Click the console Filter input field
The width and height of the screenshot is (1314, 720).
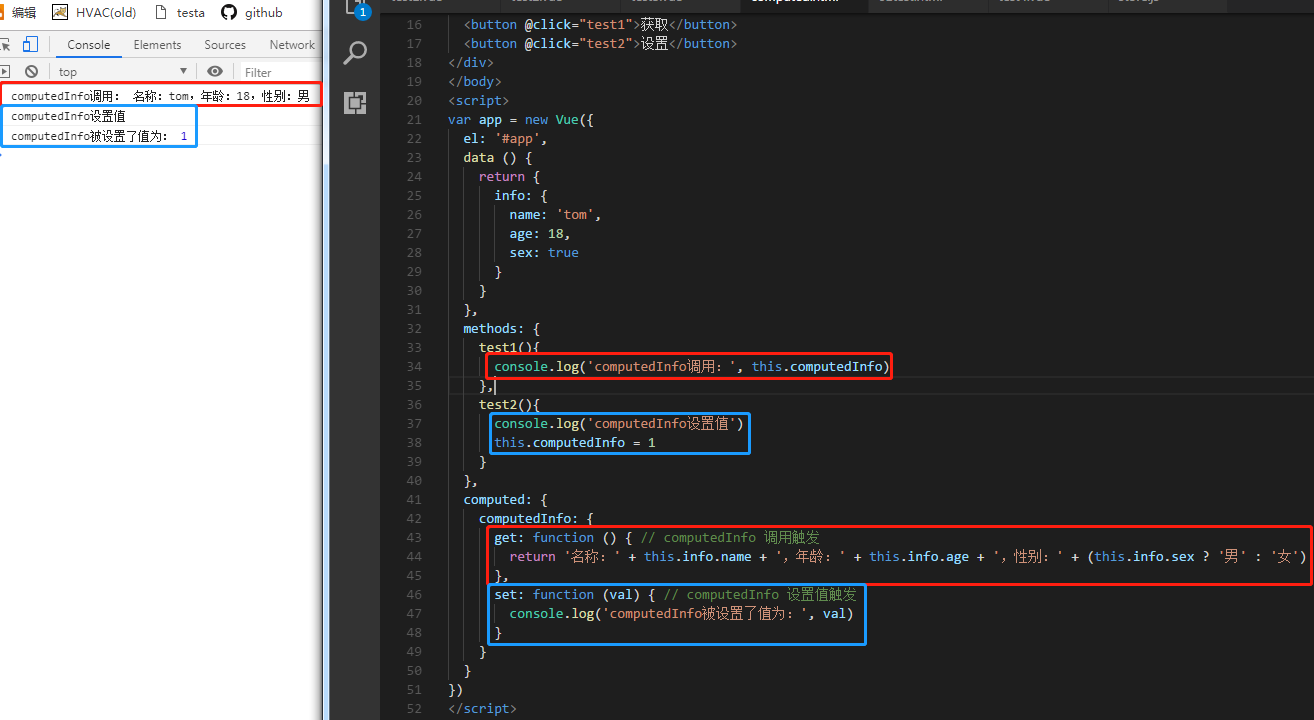280,72
